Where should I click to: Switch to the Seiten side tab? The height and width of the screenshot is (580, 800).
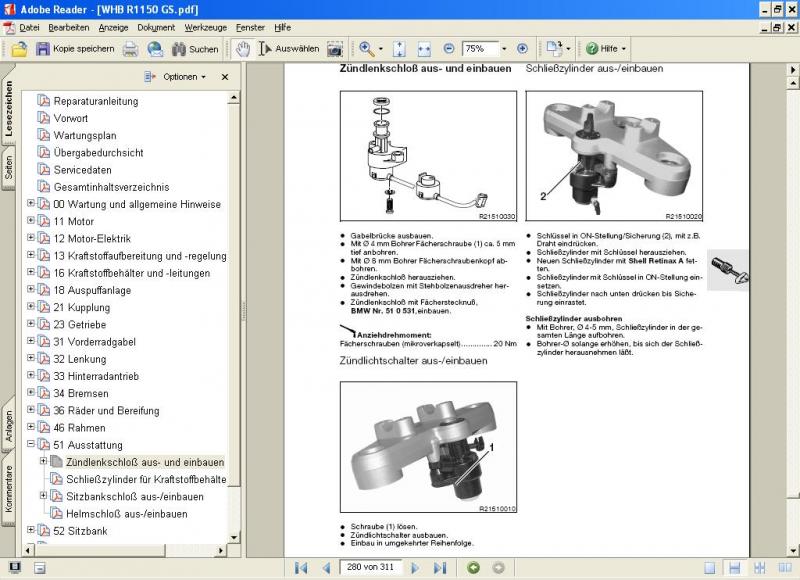coord(9,167)
